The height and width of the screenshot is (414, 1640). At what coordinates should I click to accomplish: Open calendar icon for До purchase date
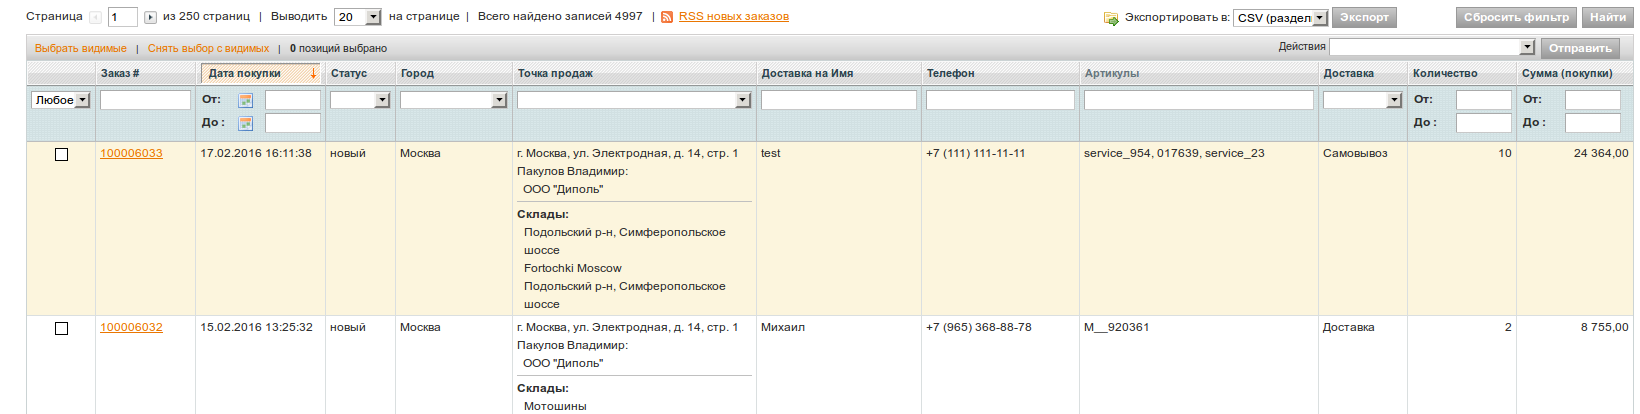(245, 123)
